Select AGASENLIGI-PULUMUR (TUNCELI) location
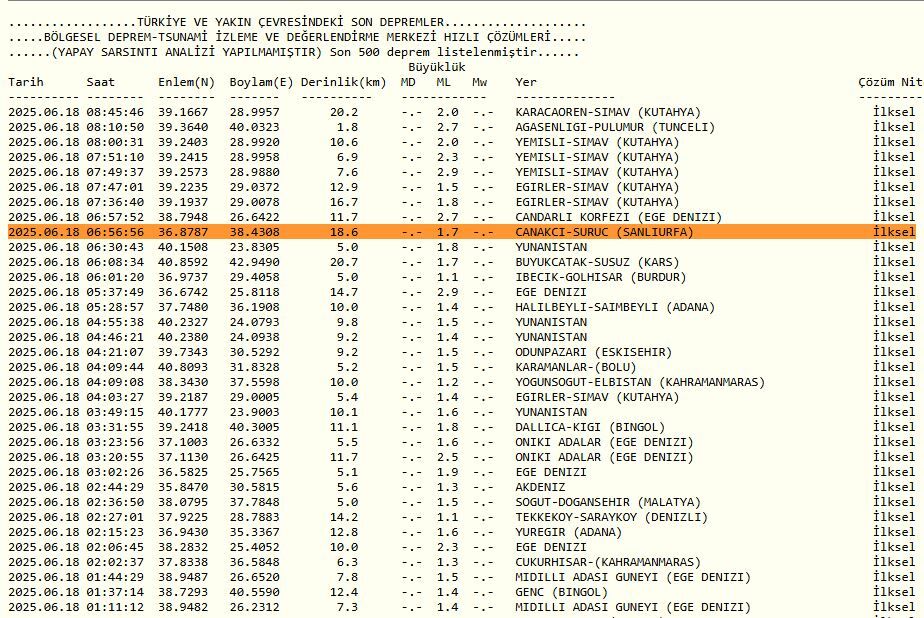This screenshot has height=618, width=924. point(615,127)
